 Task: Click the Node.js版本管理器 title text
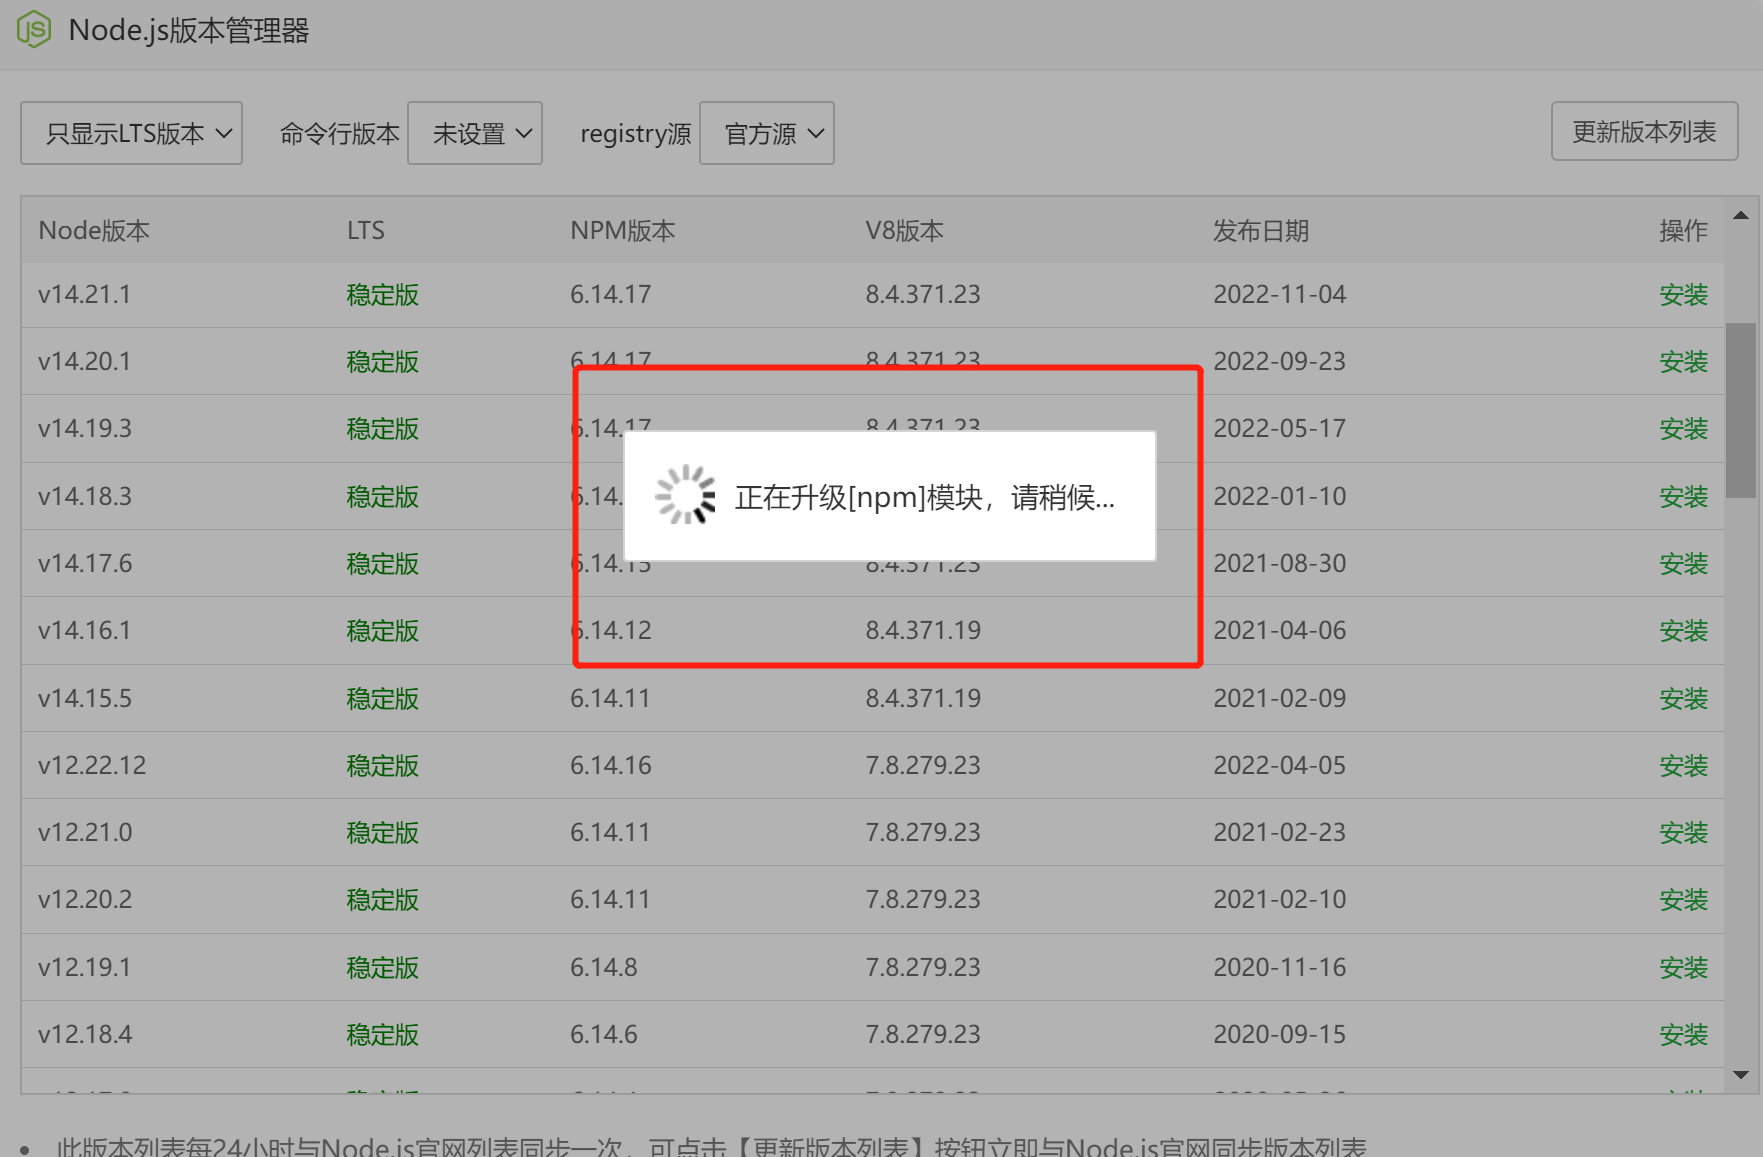point(189,31)
